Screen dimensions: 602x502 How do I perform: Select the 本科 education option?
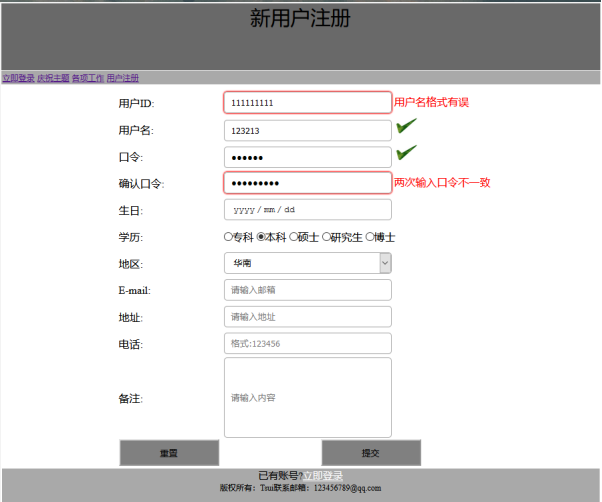261,237
